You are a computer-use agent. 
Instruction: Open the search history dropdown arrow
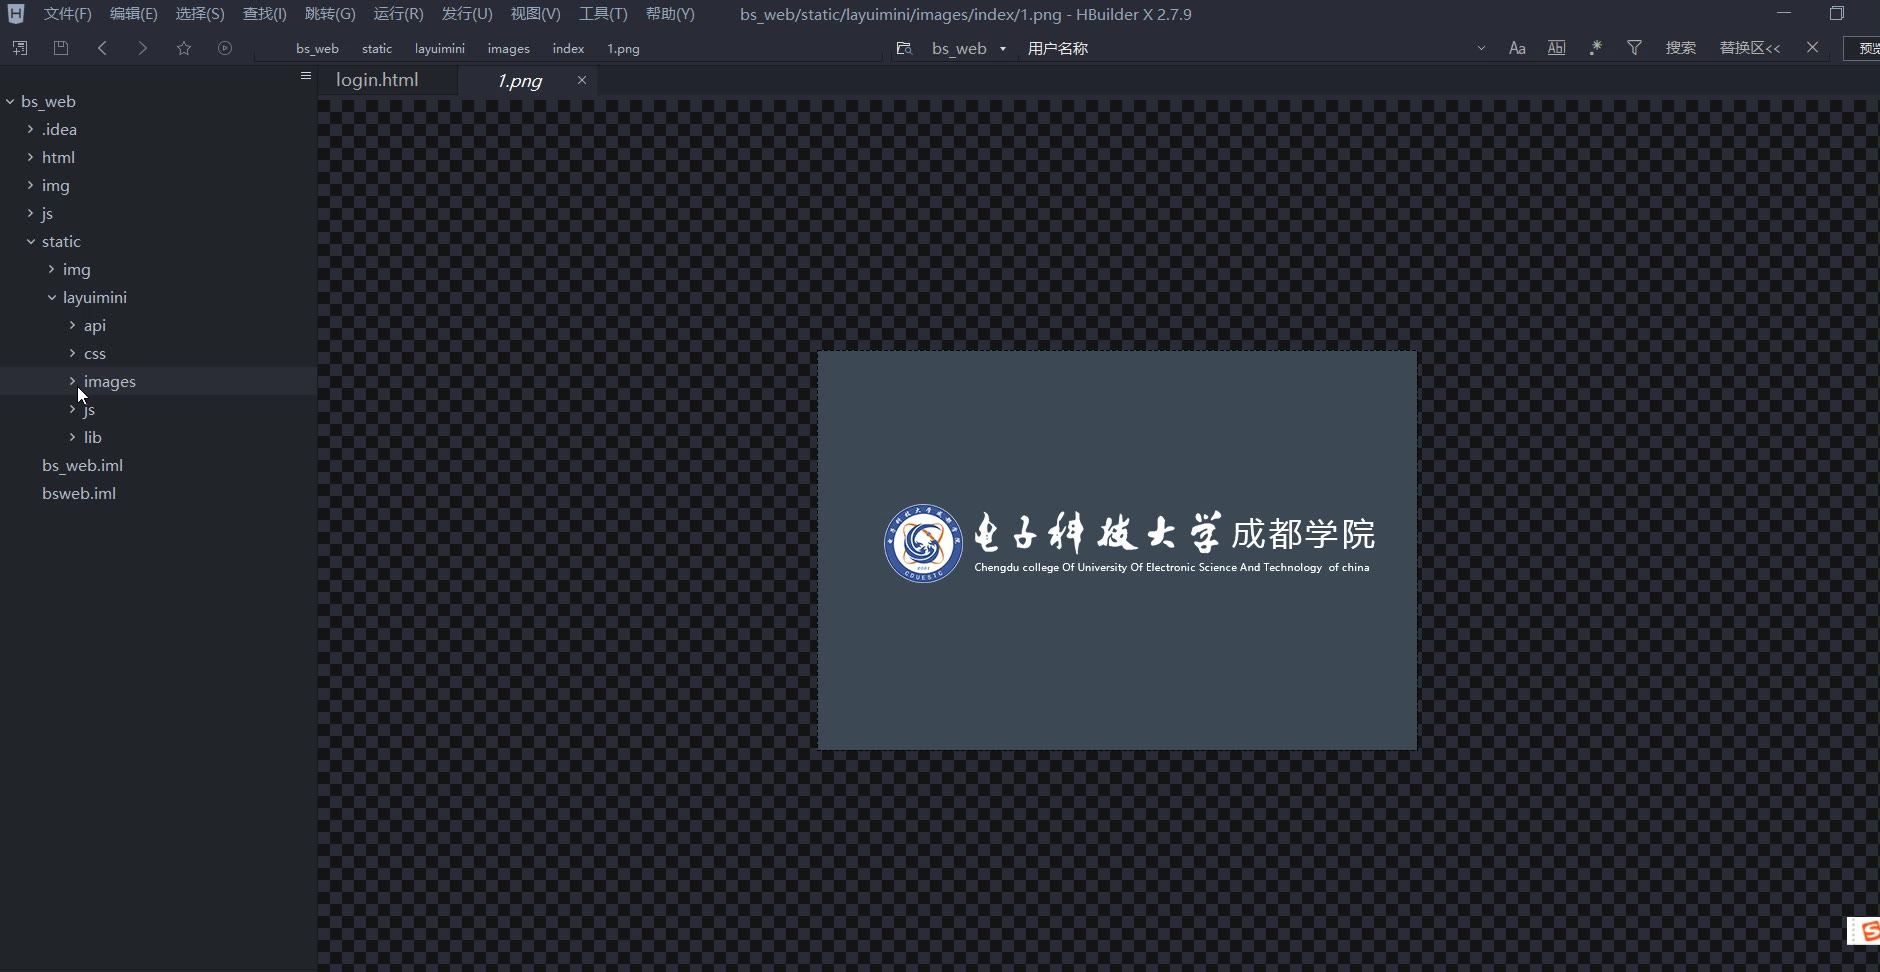coord(1481,48)
